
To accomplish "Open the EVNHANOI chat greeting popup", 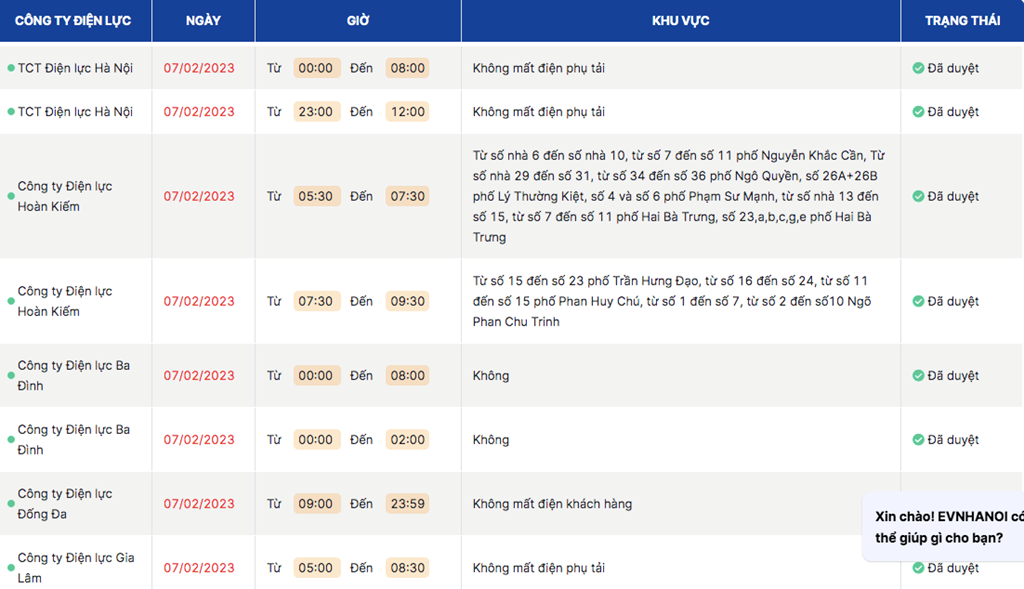I will point(944,527).
